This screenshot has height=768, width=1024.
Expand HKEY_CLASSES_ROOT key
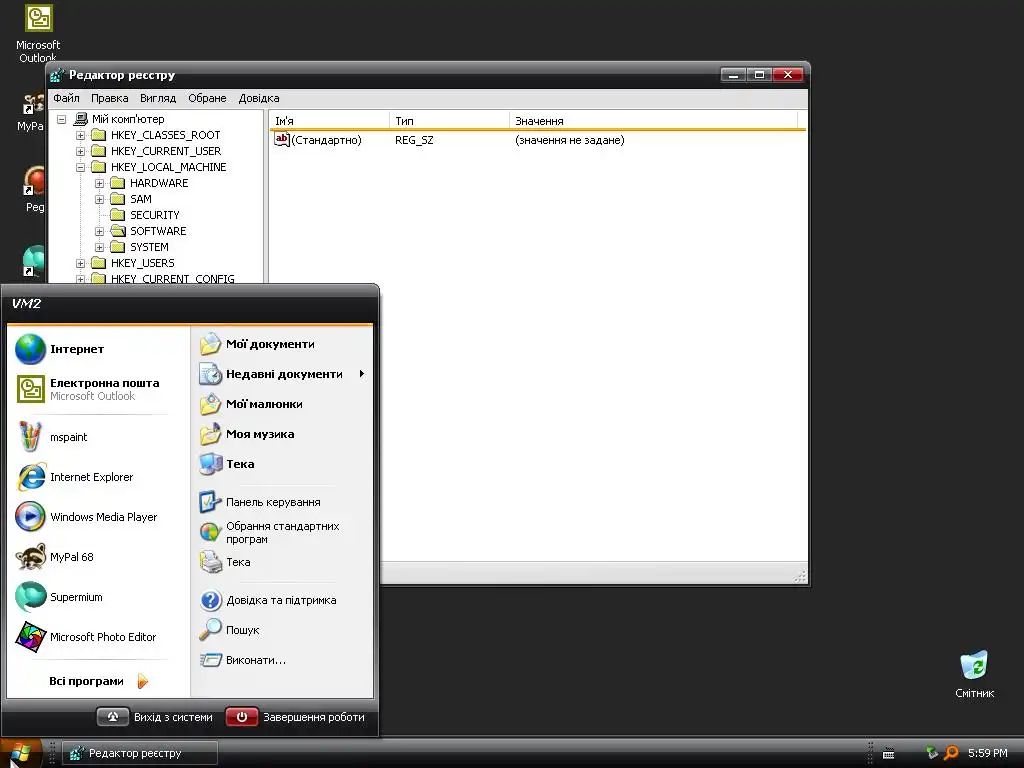[x=80, y=135]
